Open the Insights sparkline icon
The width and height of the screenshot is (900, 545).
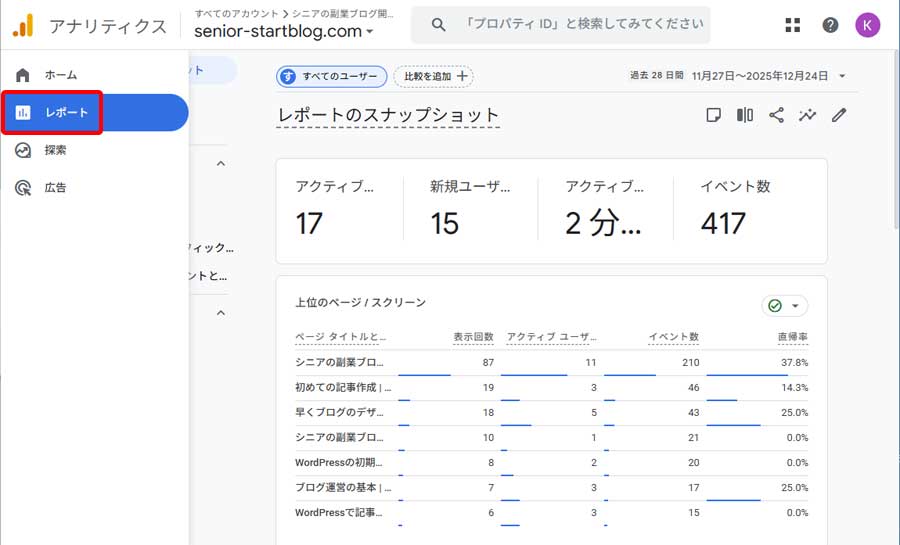(x=808, y=115)
